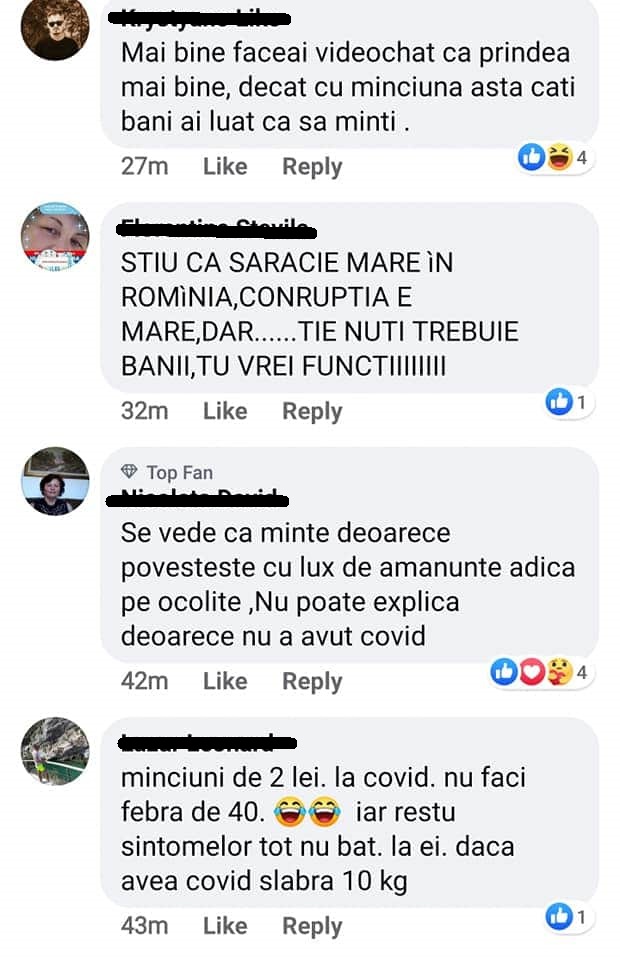Click thumbs-up reaction on 42m comment
This screenshot has height=960, width=620.
click(504, 672)
